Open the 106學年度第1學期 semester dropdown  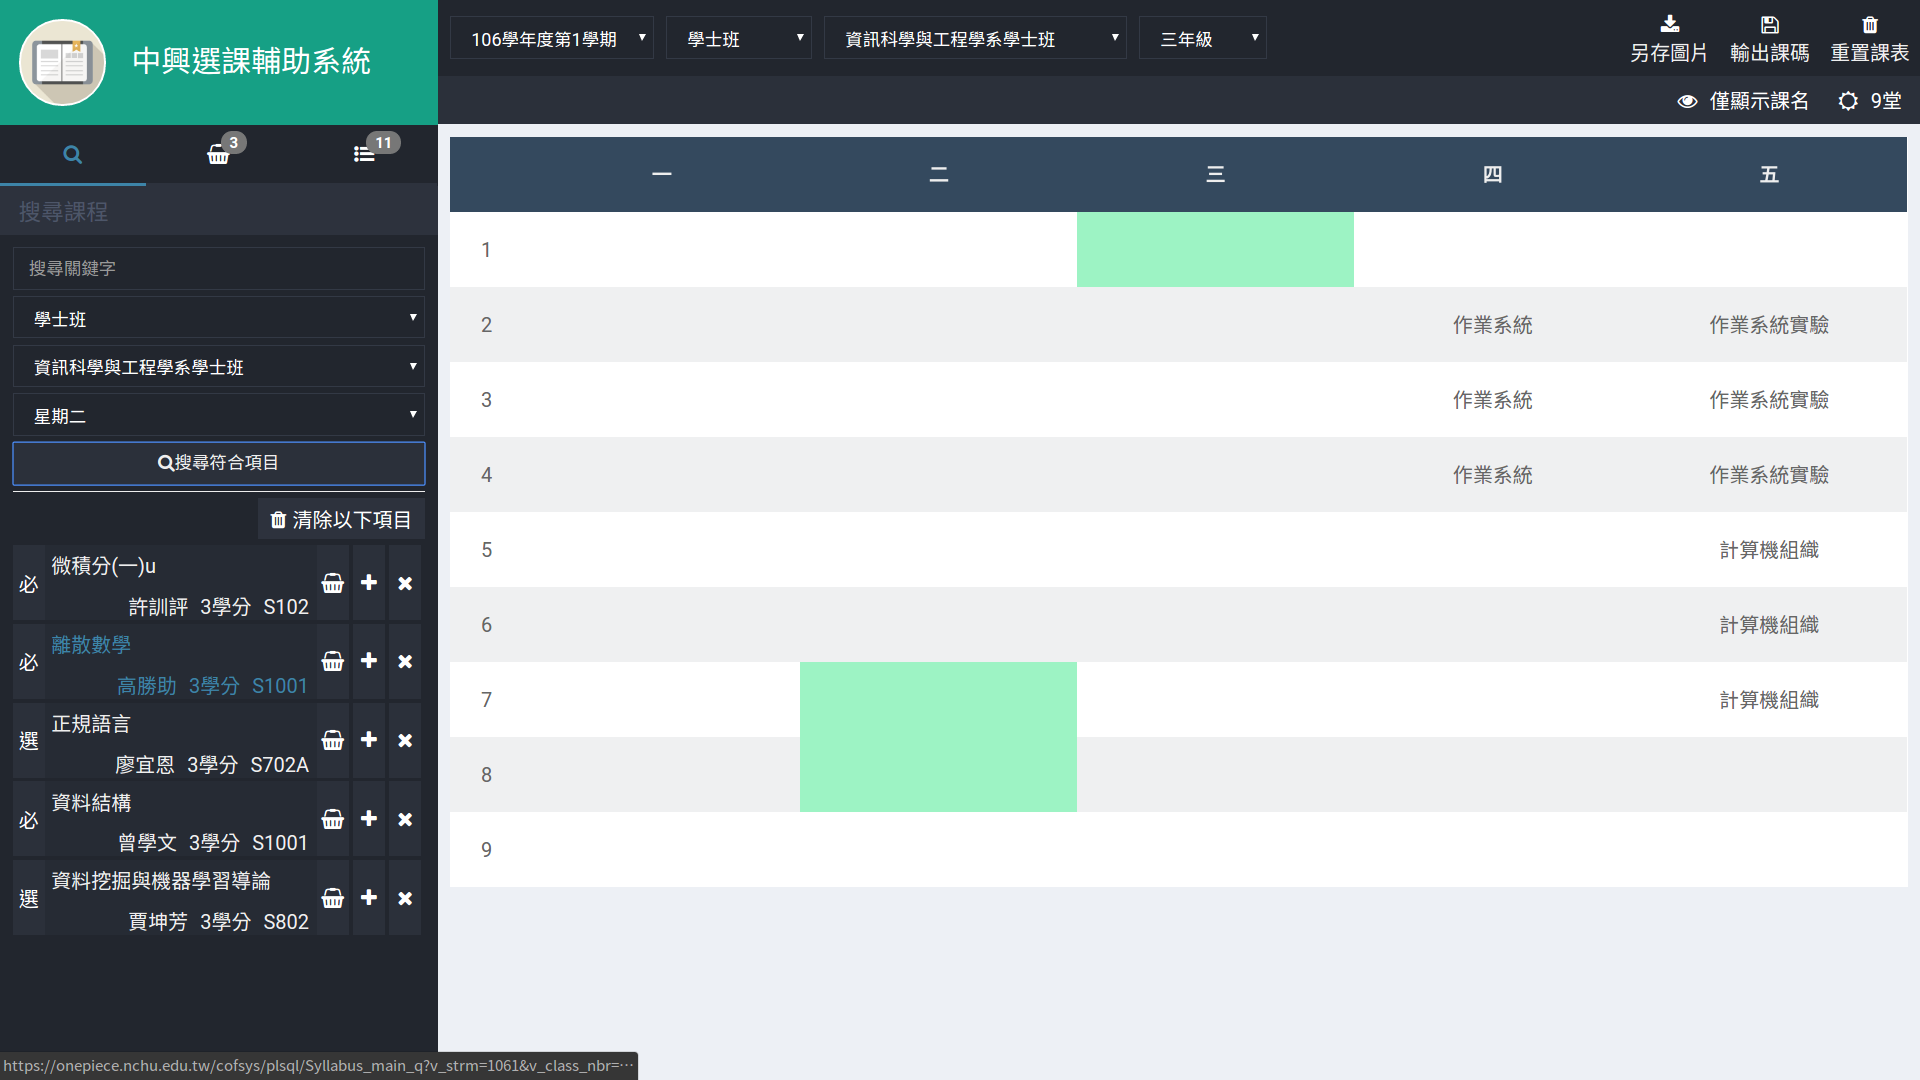pos(552,39)
